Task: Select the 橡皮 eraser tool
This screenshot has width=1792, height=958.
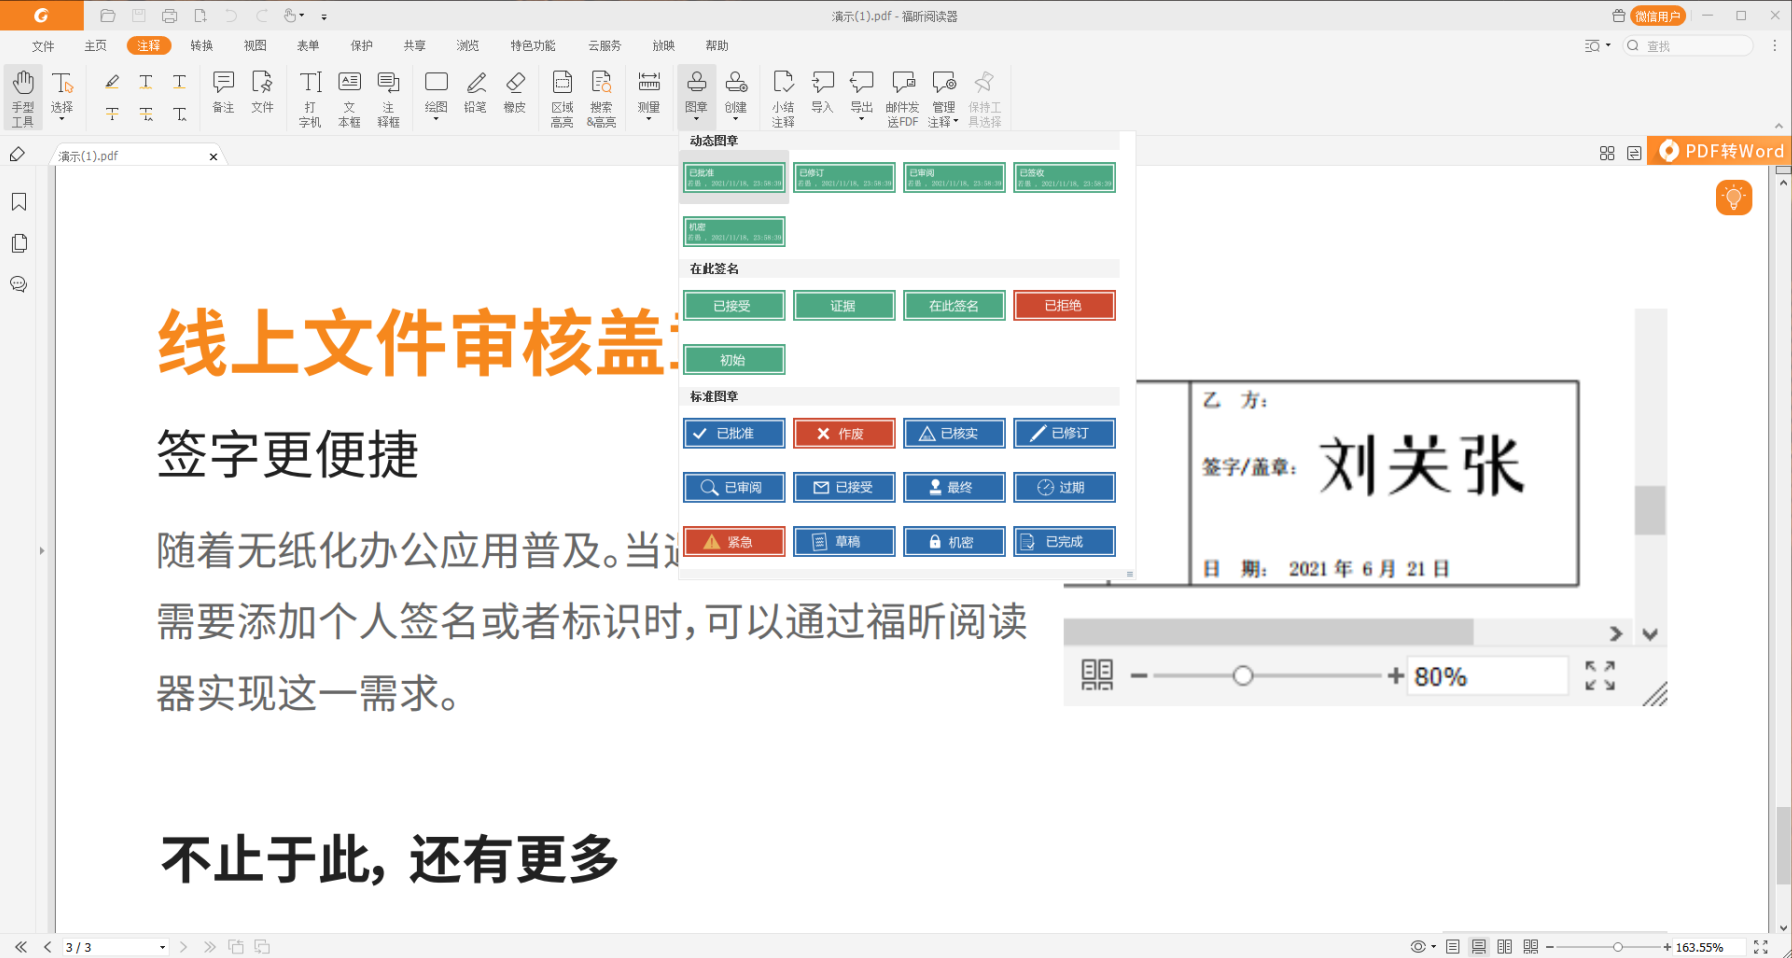Action: [515, 95]
